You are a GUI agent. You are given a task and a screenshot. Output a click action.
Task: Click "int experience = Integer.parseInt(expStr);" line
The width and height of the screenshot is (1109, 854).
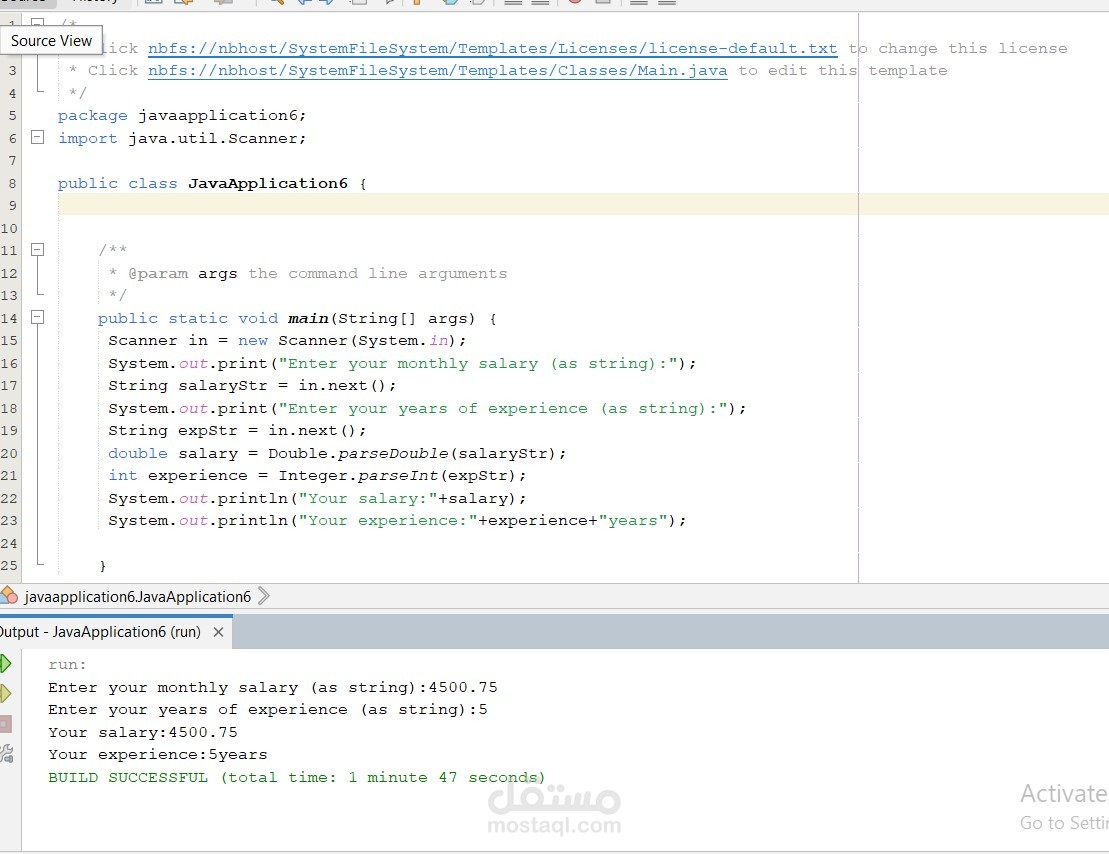pos(317,475)
